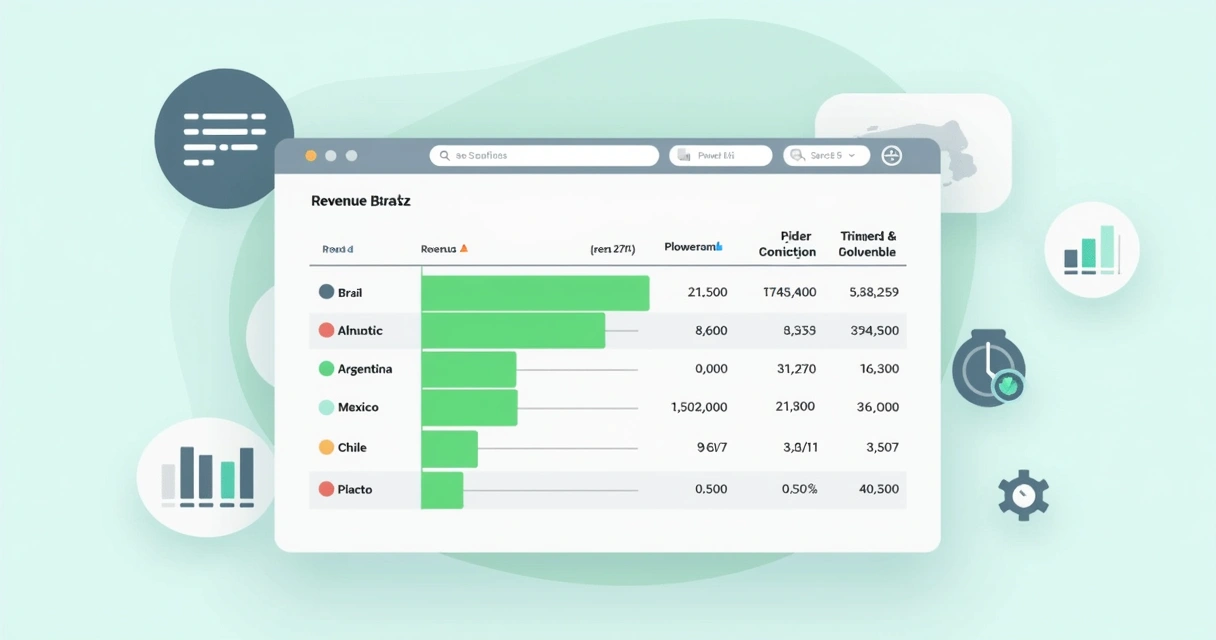Screen dimensions: 1216x640
Task: Open the settings gear icon
Action: (x=1022, y=495)
